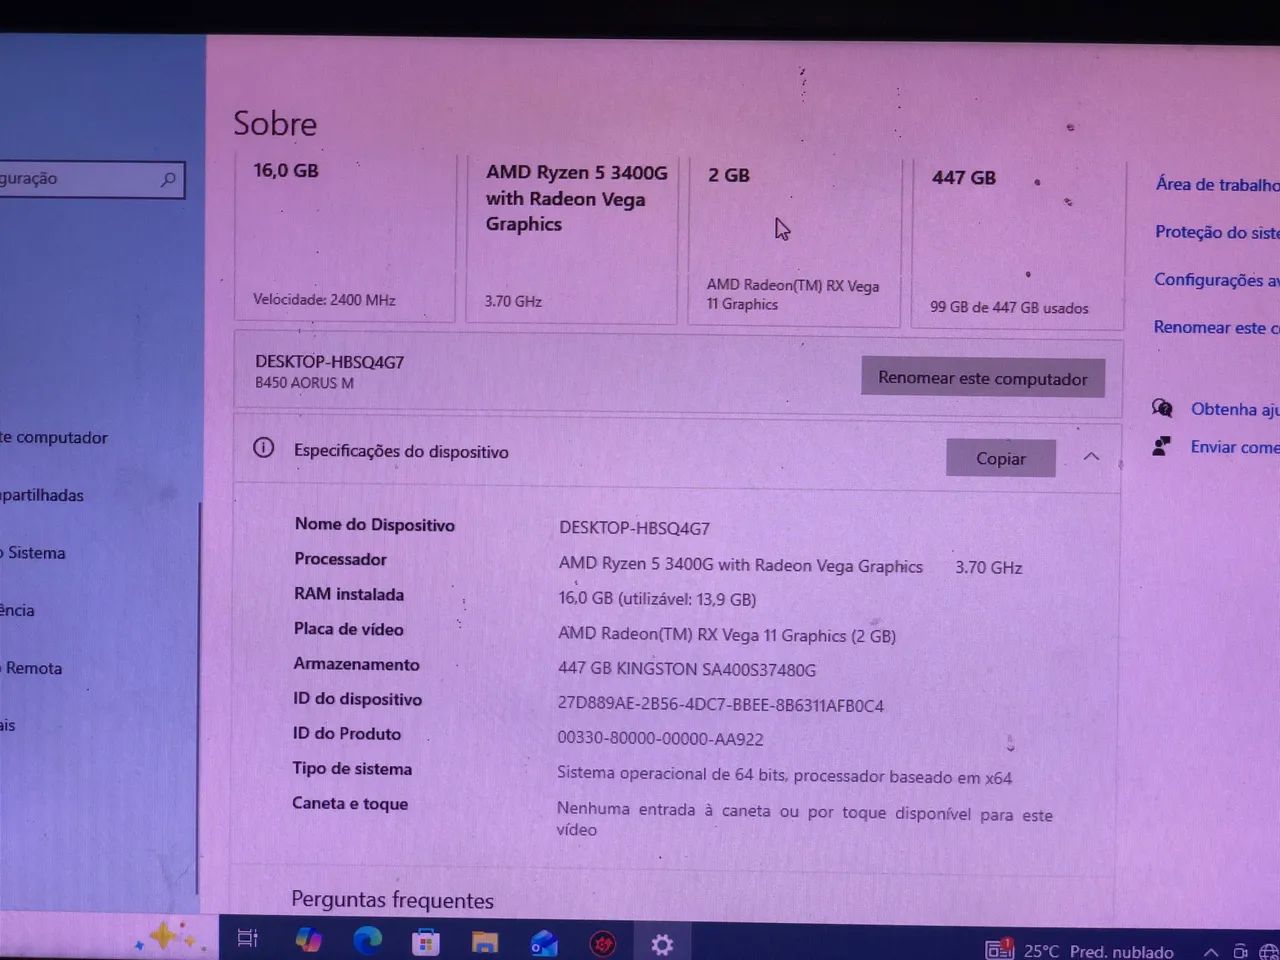This screenshot has width=1280, height=960.
Task: Click the Processador label
Action: [340, 559]
